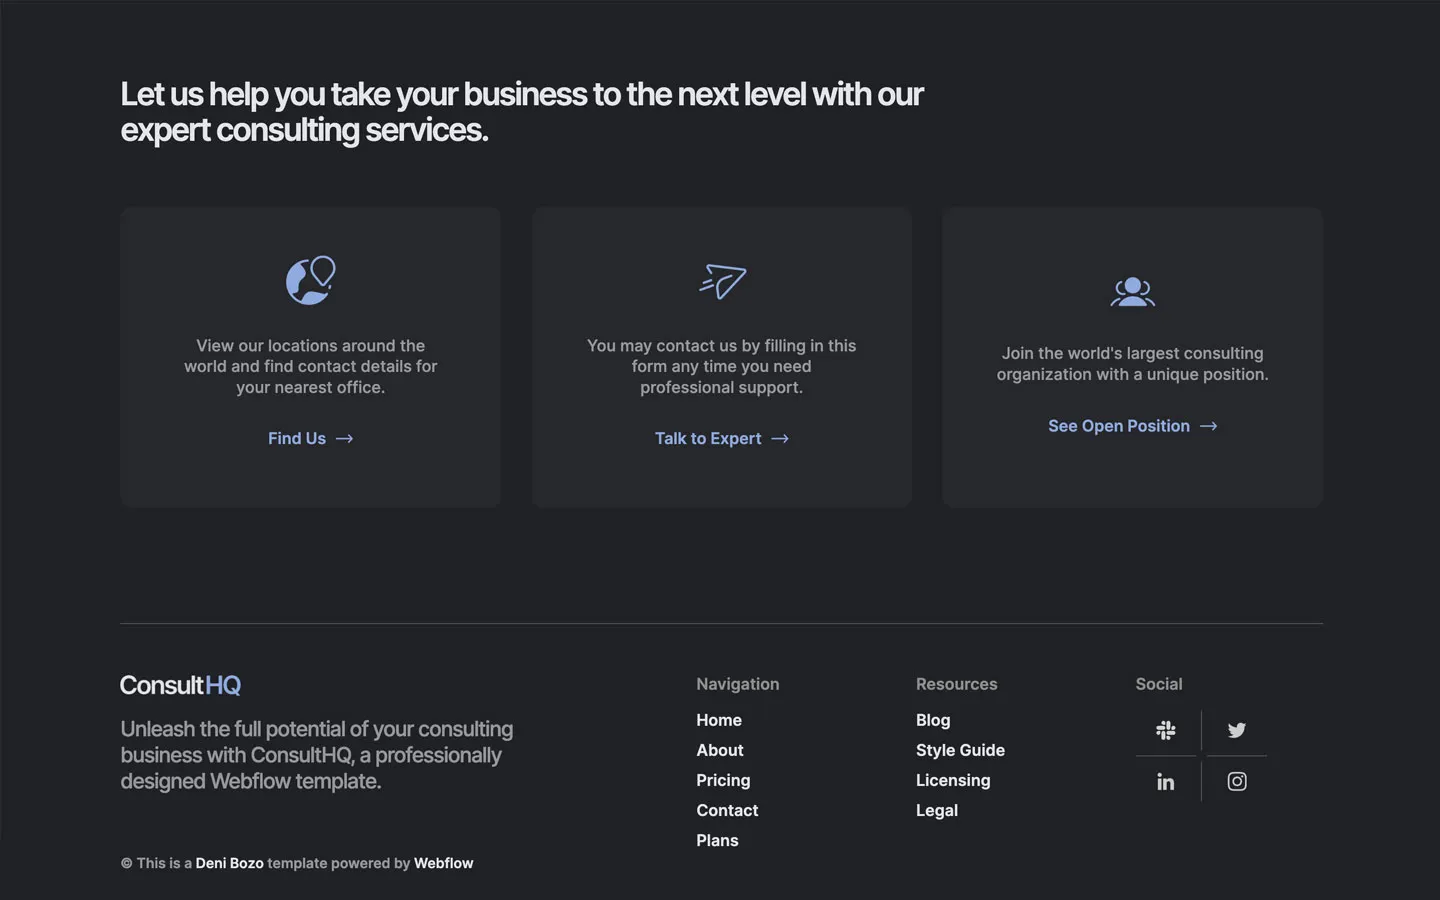Go to Home in footer navigation
The width and height of the screenshot is (1440, 900).
point(719,720)
